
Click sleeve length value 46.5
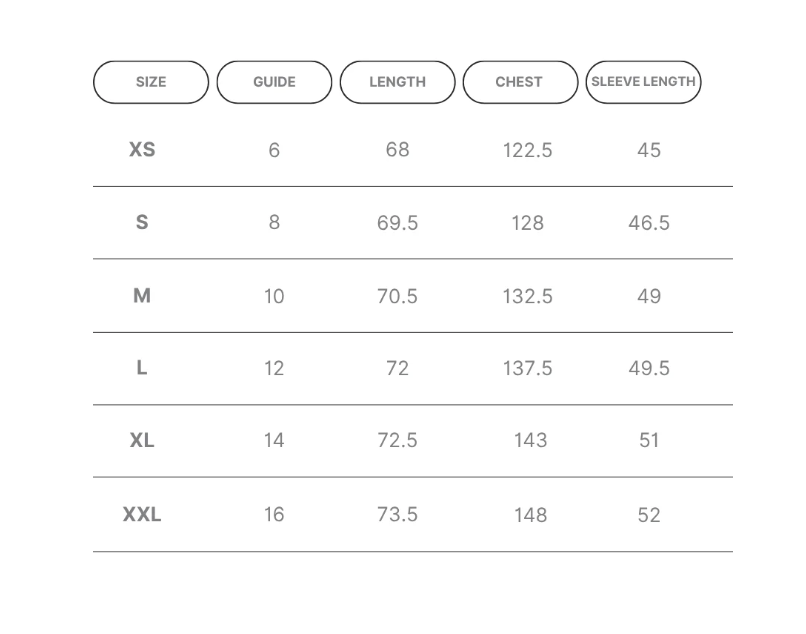tap(649, 223)
